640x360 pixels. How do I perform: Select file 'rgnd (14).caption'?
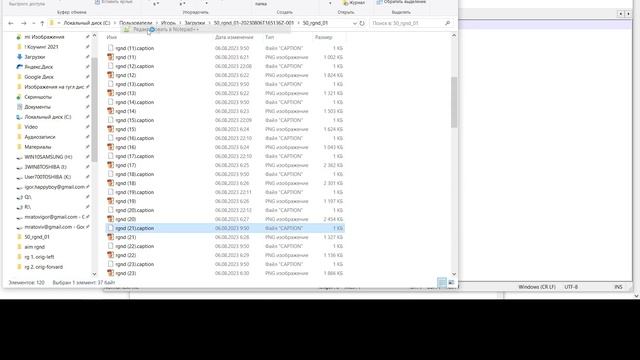134,102
